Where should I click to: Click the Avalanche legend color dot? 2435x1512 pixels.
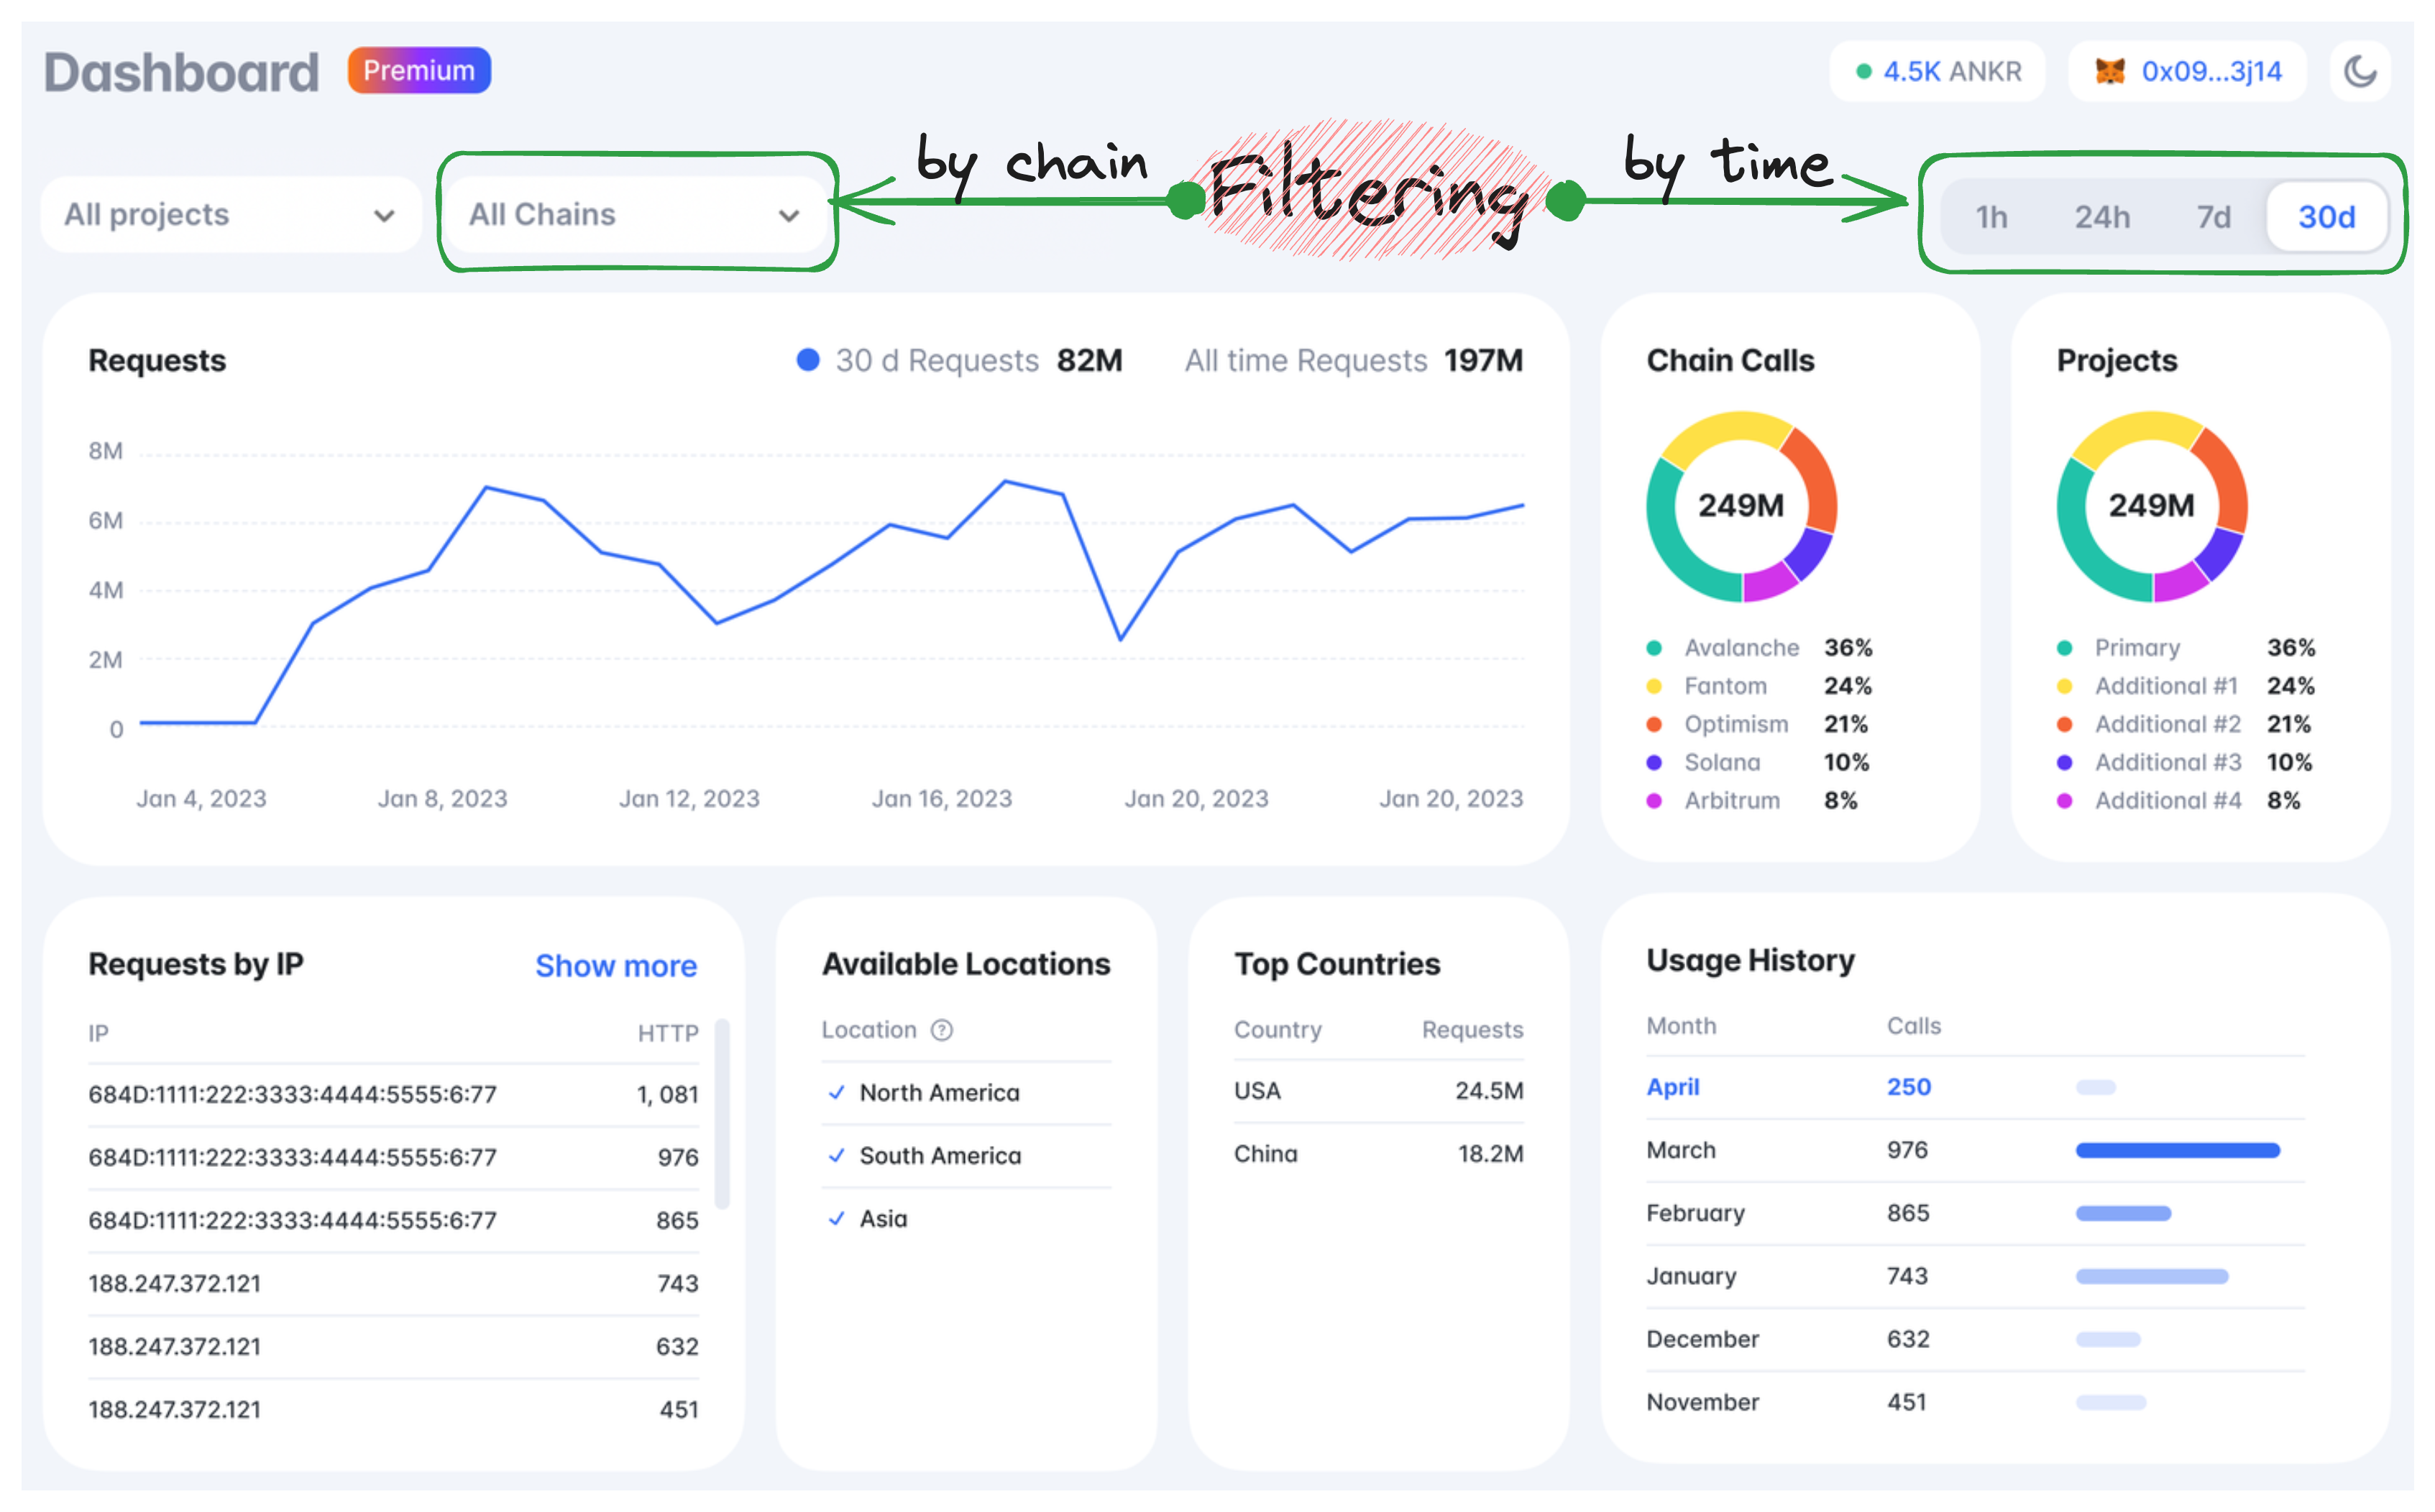point(1654,648)
